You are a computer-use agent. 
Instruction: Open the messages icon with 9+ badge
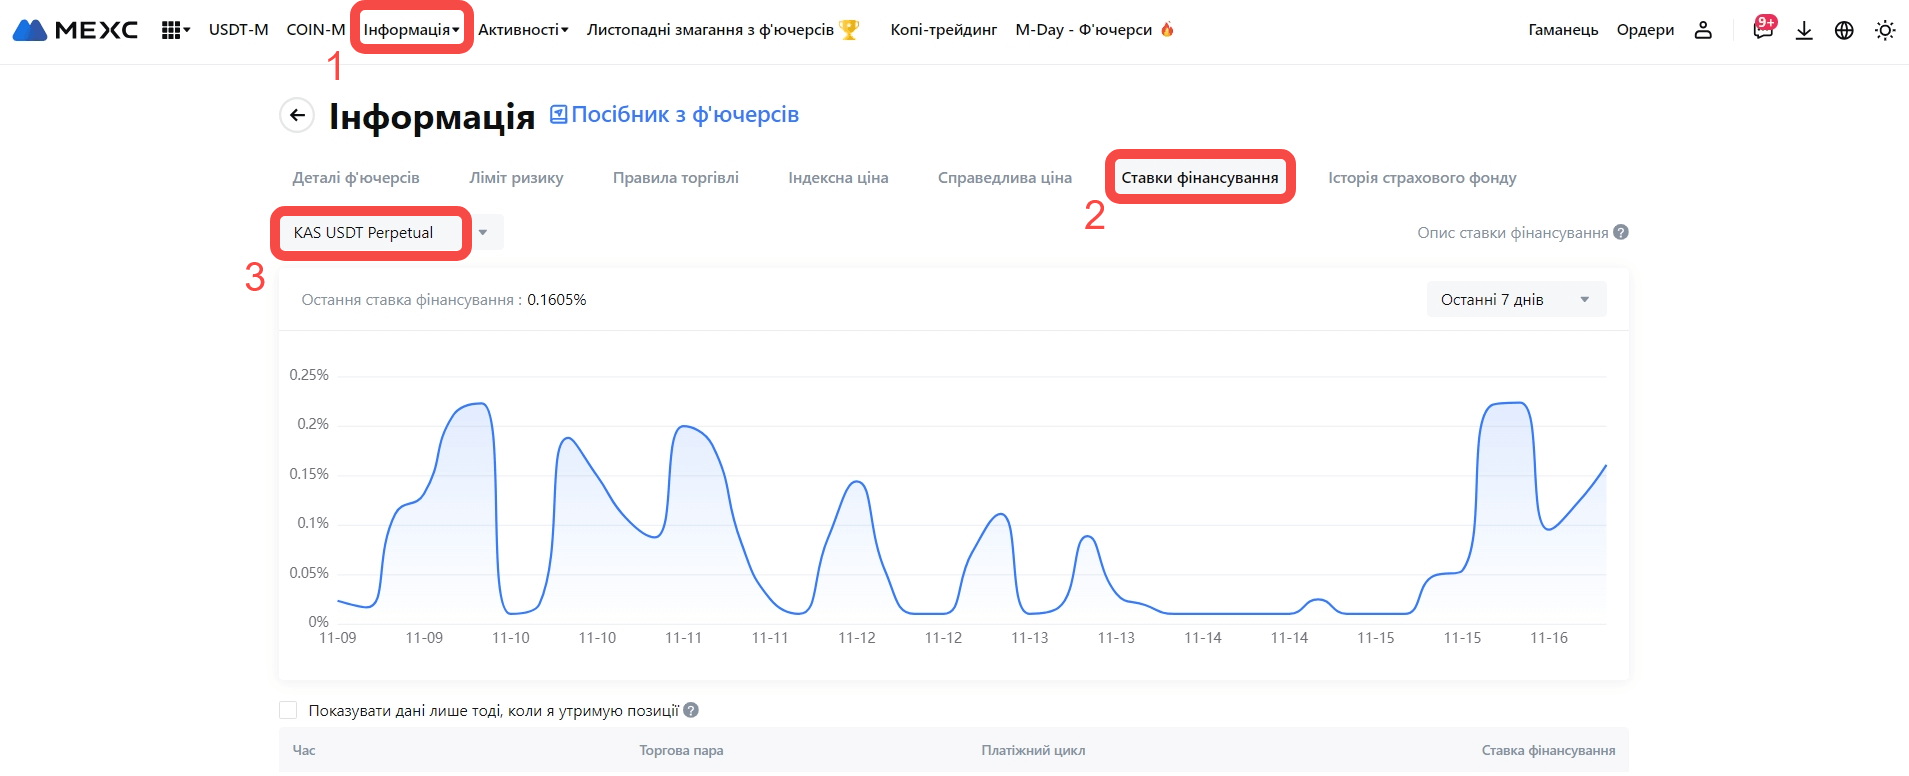click(1762, 29)
